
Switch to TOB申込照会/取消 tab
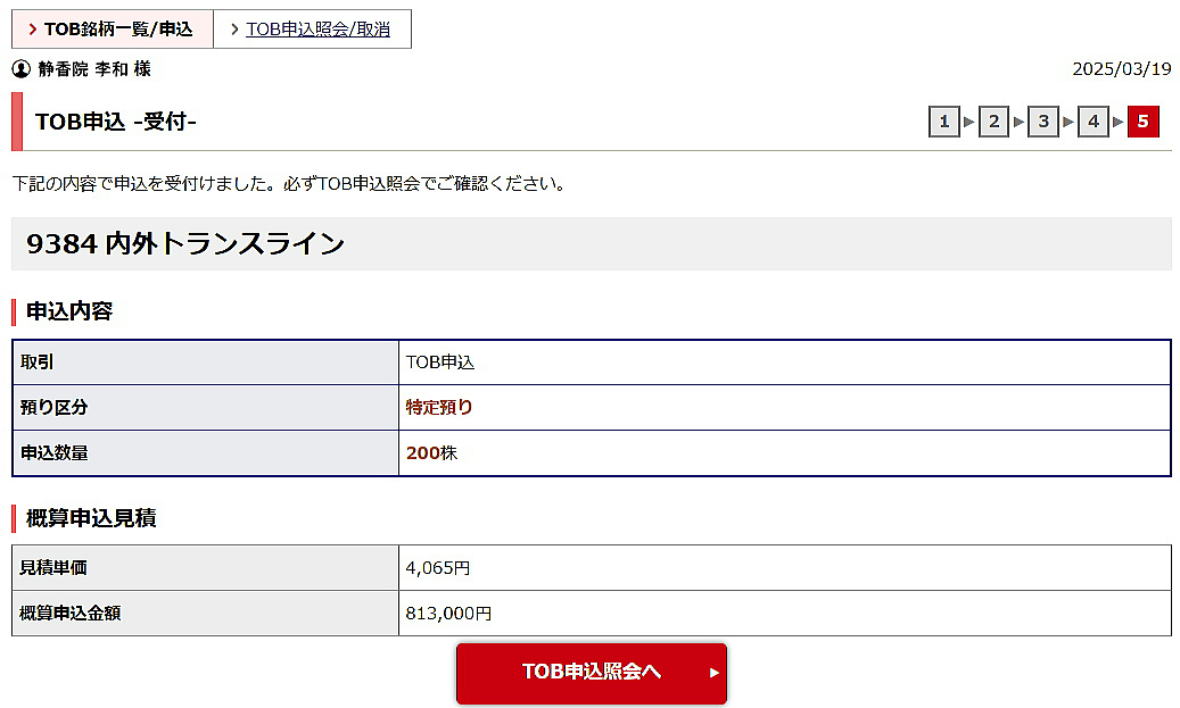tap(312, 29)
